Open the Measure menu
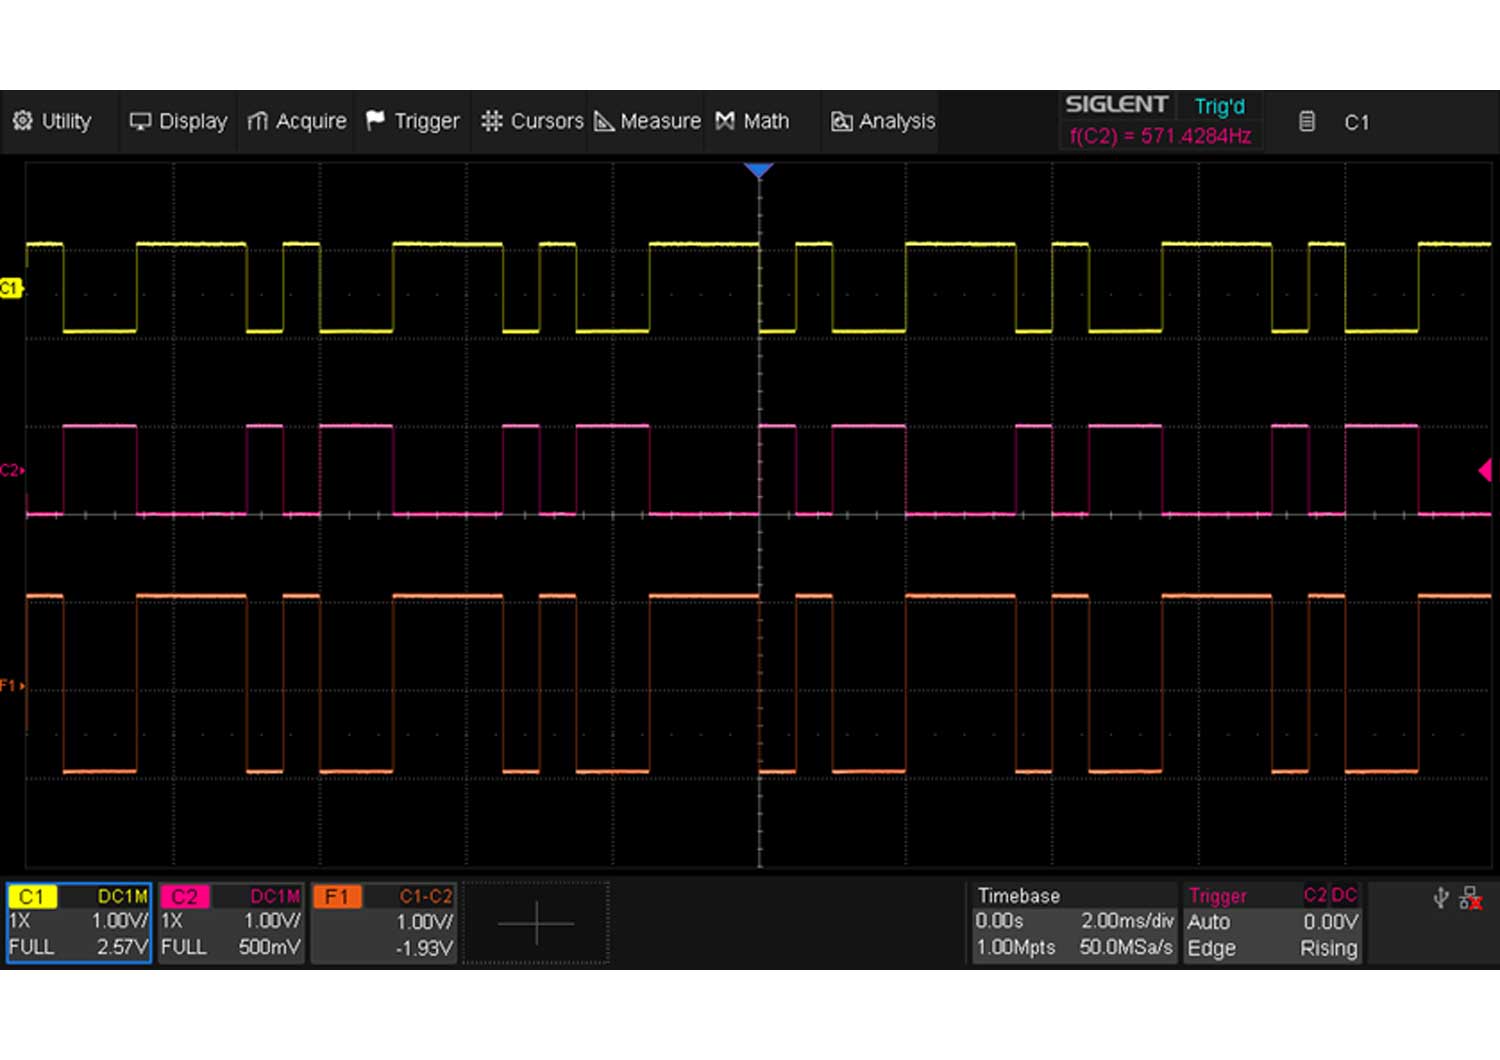 647,121
